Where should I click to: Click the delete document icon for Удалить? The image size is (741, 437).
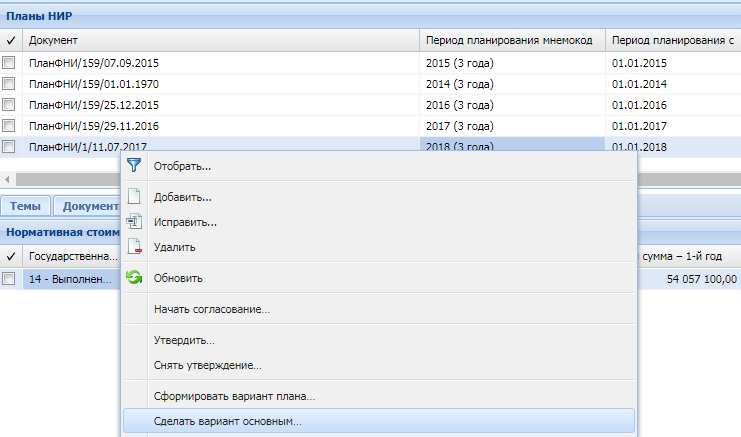134,246
